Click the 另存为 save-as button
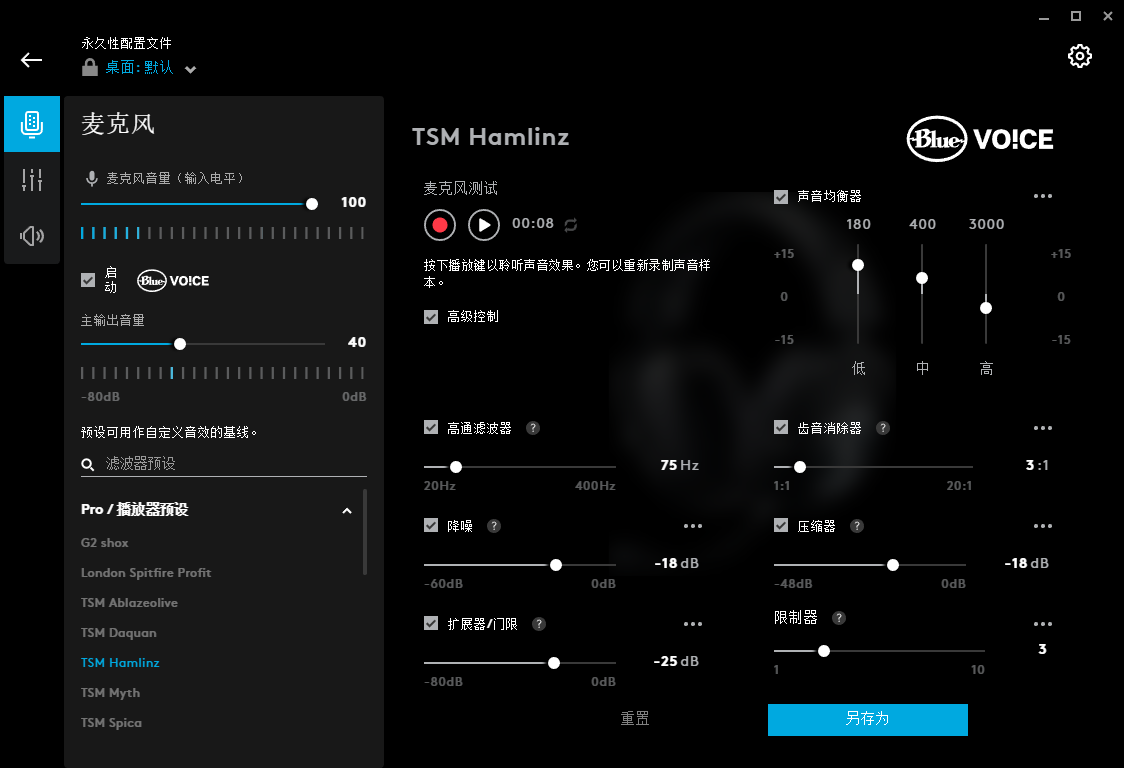The width and height of the screenshot is (1124, 768). [867, 719]
